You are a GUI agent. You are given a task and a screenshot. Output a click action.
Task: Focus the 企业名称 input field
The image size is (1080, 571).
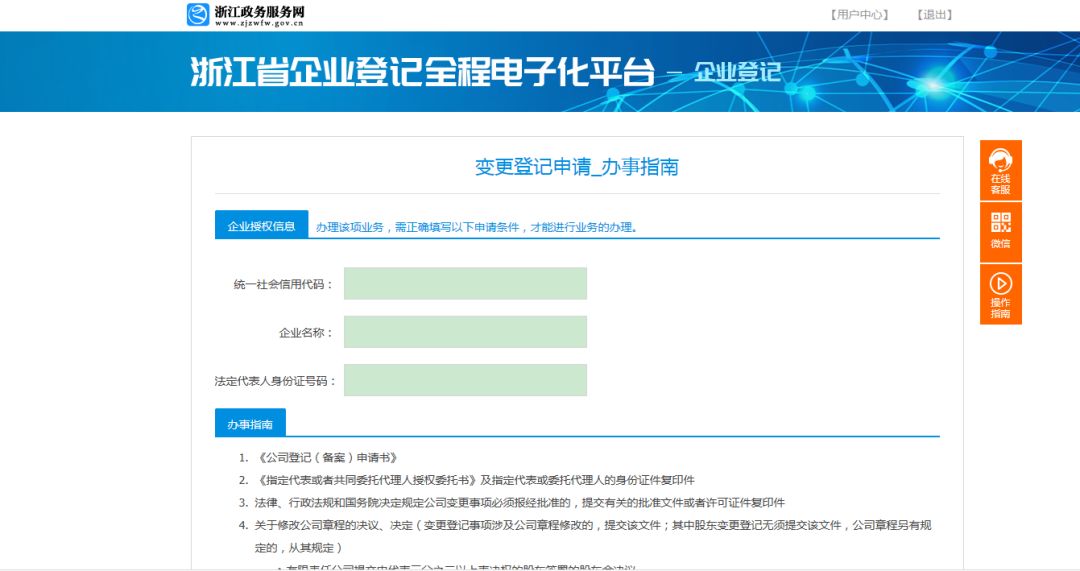pos(465,331)
